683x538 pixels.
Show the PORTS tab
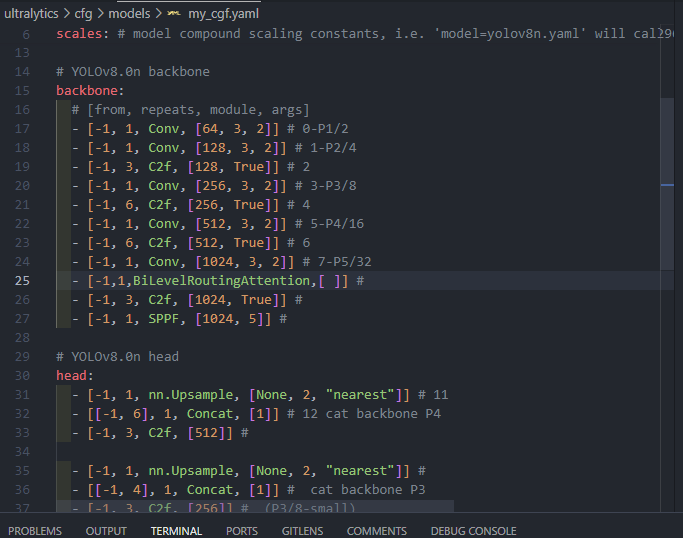click(x=242, y=530)
